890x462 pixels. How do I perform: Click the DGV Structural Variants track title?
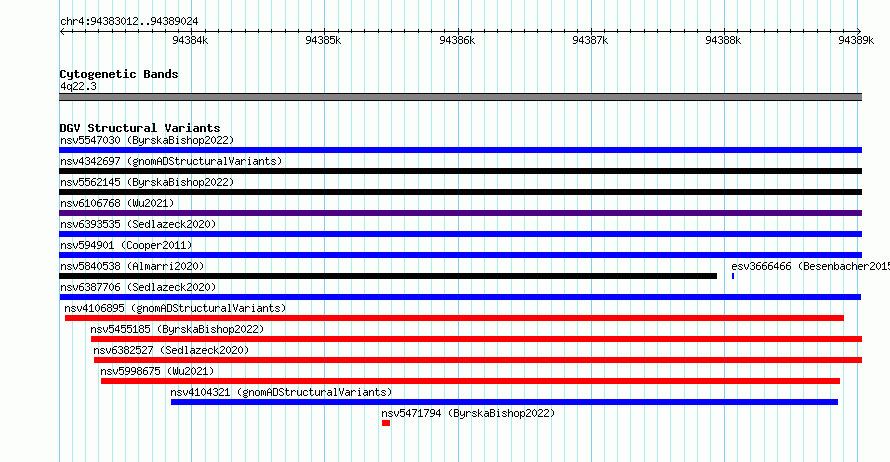(140, 128)
